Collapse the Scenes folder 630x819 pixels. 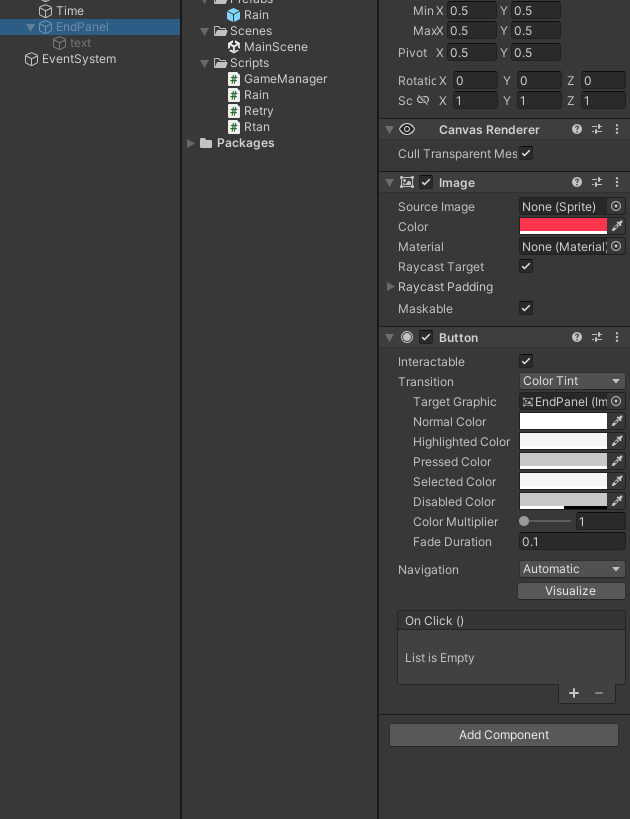coord(204,31)
